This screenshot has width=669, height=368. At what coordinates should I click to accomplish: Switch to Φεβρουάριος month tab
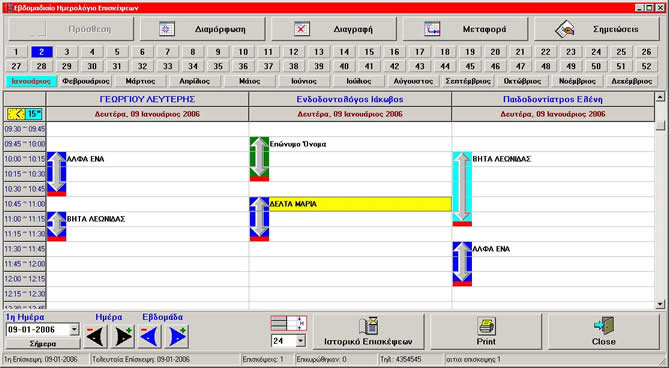86,81
